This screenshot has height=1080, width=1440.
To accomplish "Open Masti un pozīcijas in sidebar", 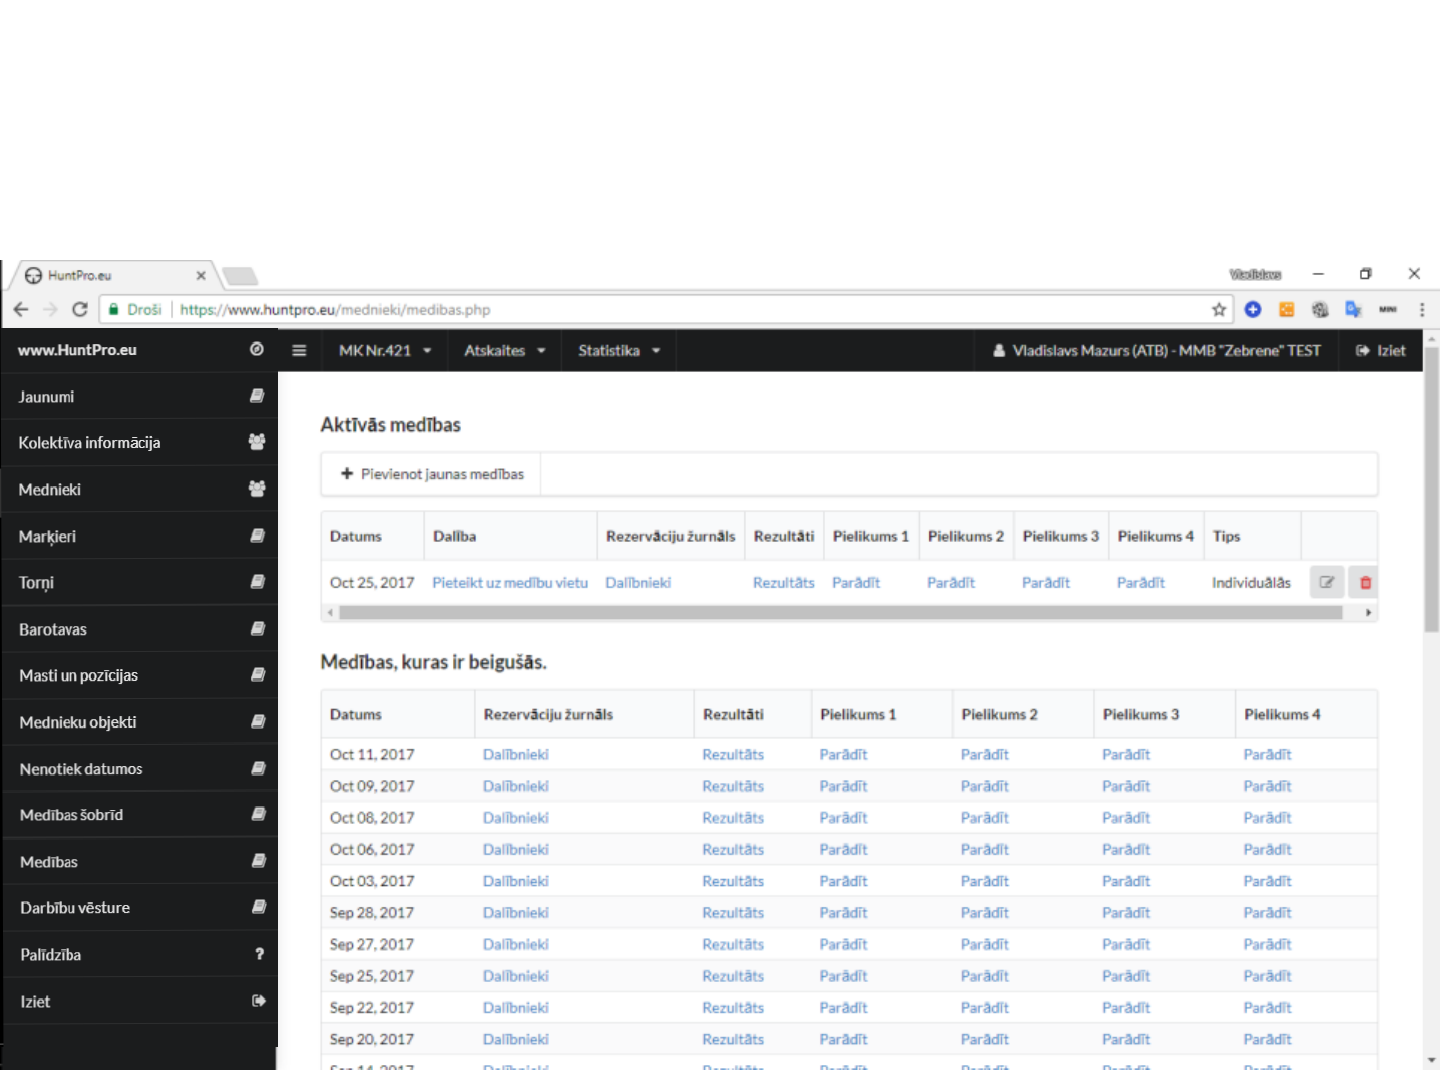I will pos(140,676).
